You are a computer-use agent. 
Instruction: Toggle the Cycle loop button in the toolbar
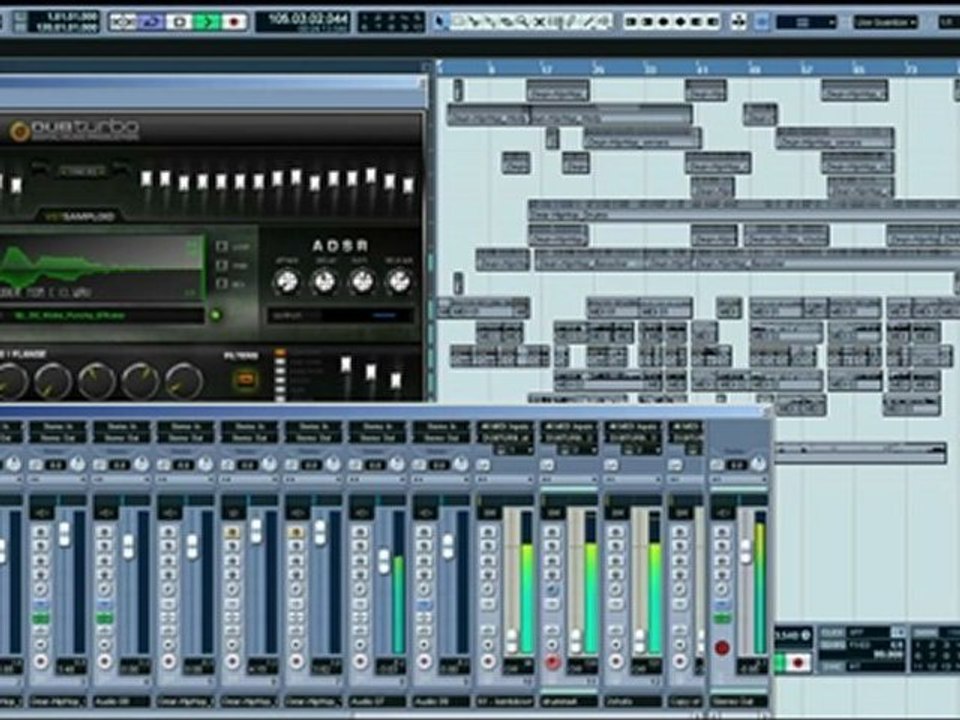coord(150,22)
